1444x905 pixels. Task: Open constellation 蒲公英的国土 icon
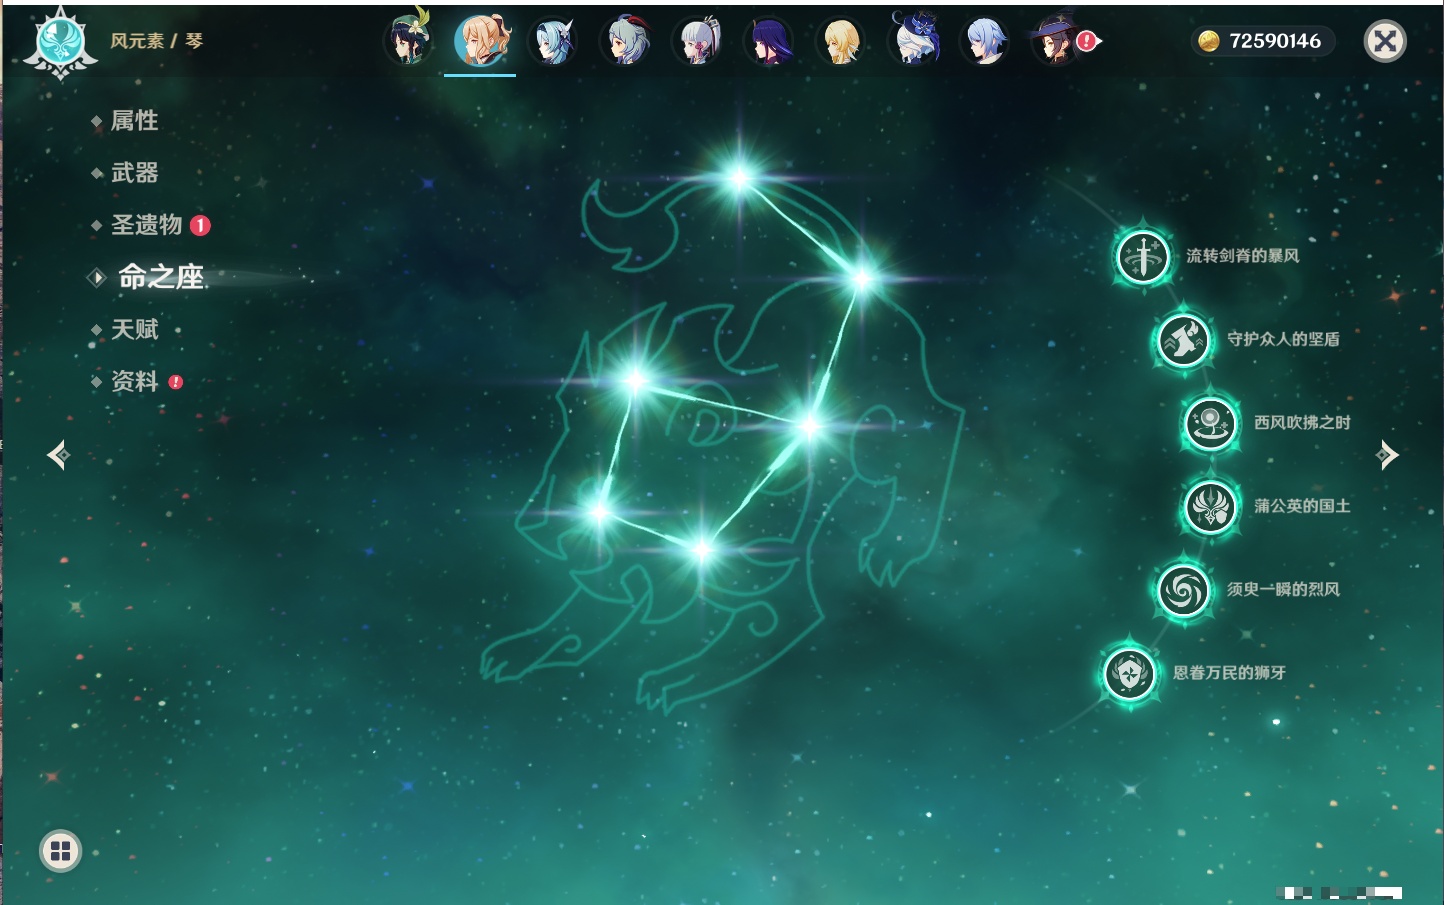(1210, 506)
